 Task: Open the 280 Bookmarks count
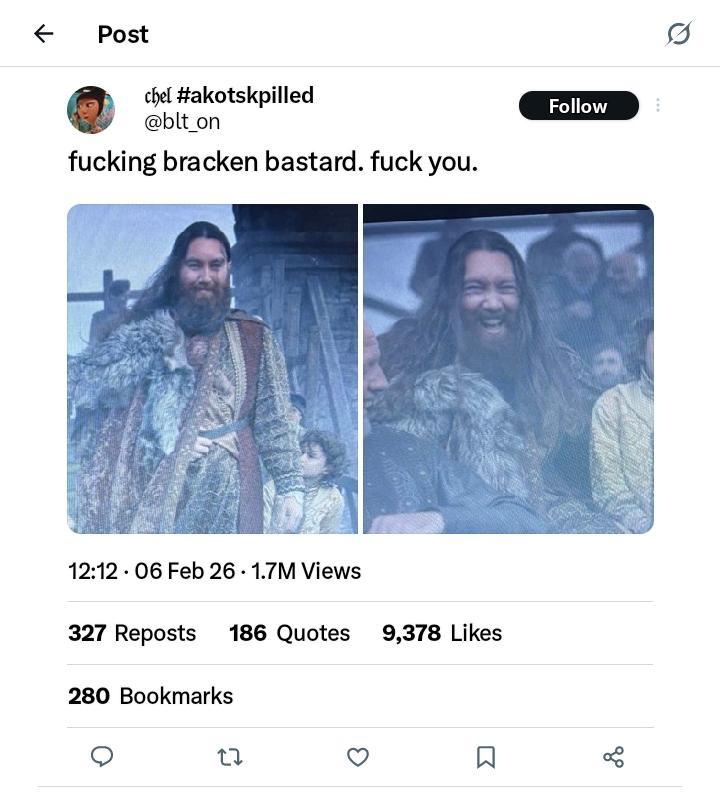click(150, 696)
